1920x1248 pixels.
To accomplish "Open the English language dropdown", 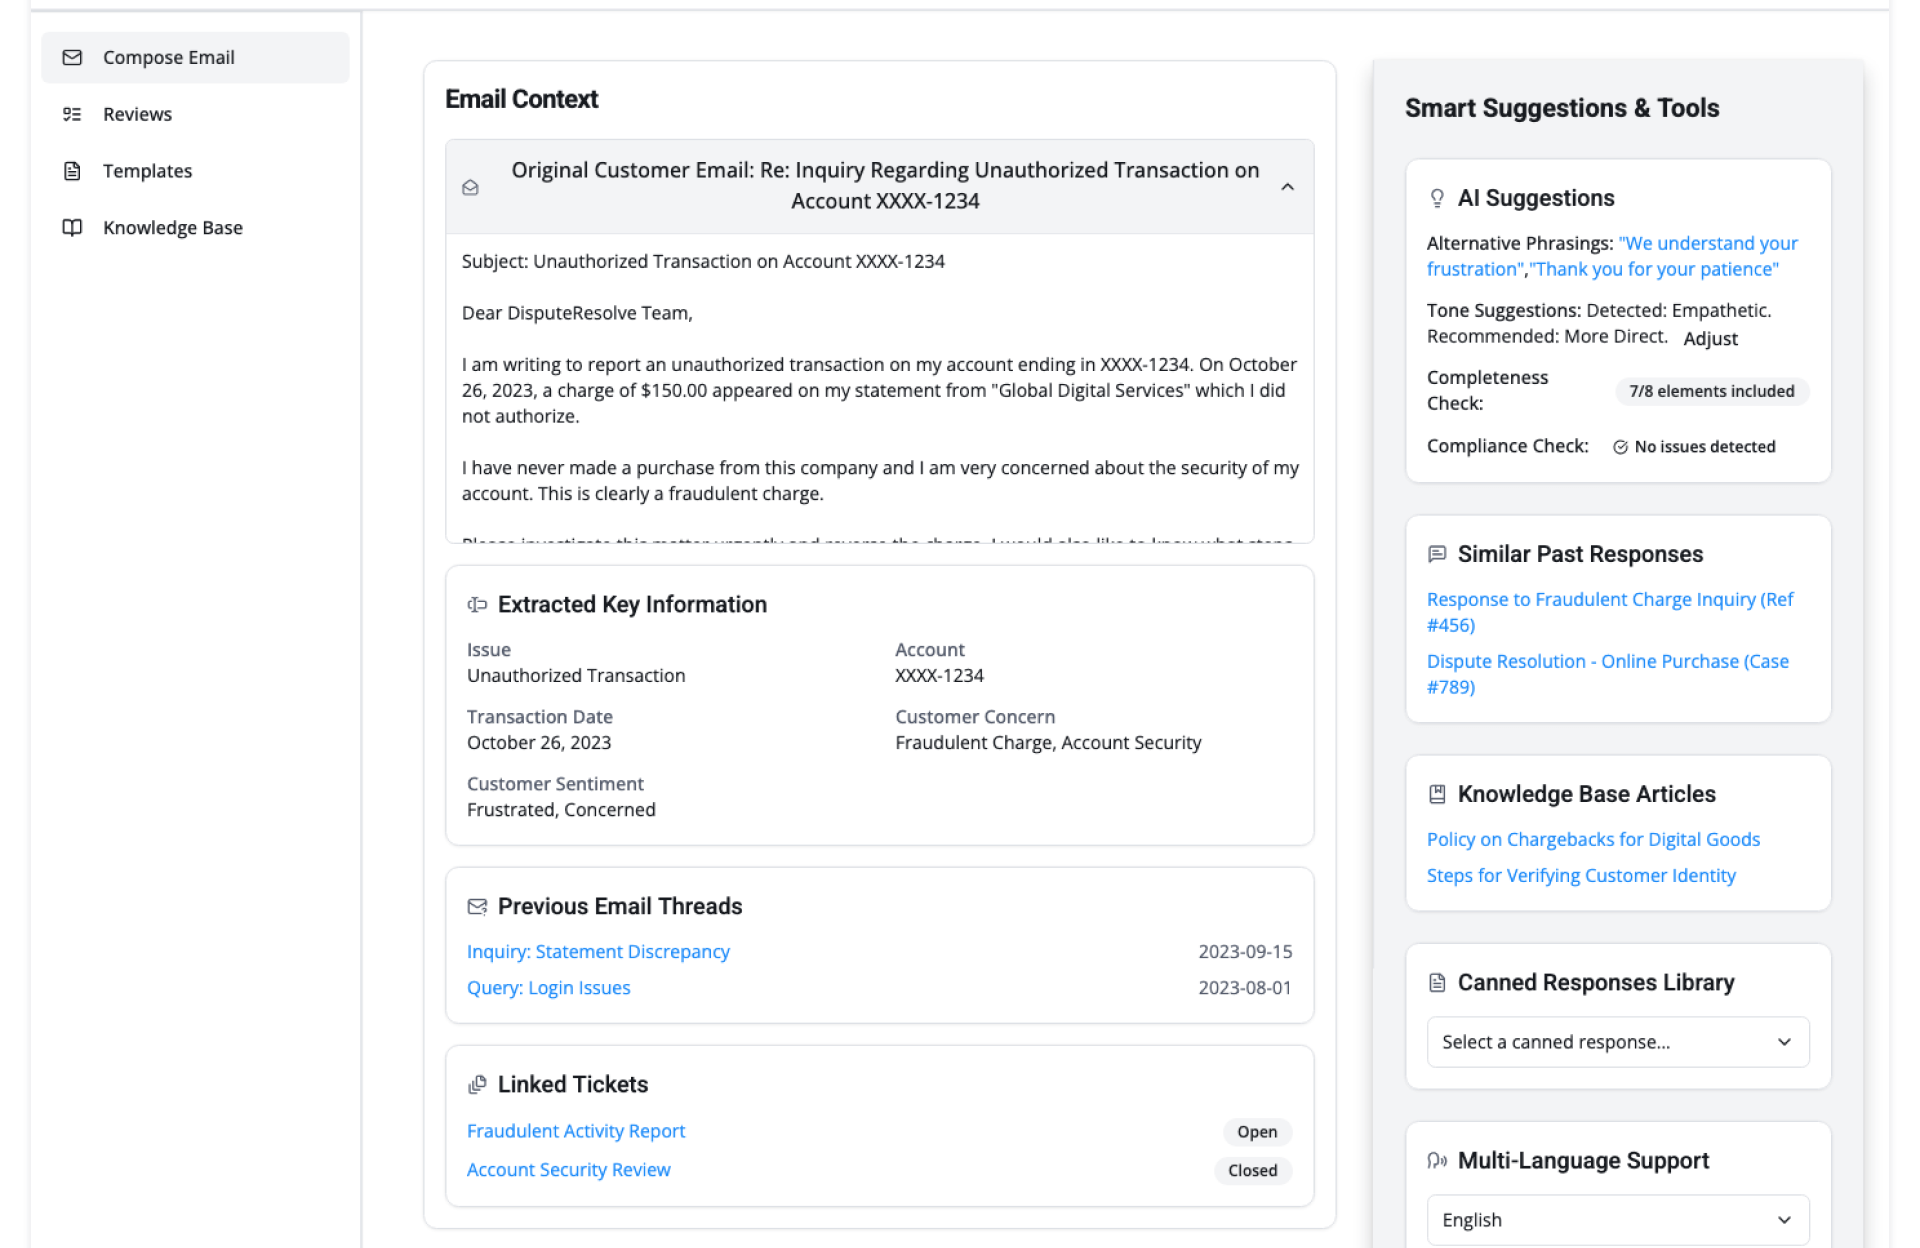I will pyautogui.click(x=1617, y=1220).
